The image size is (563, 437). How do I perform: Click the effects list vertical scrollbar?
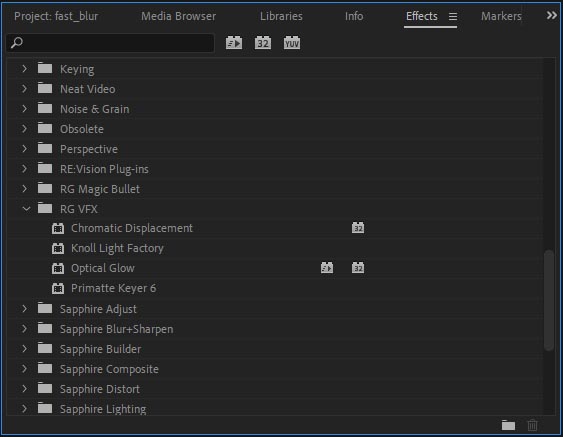click(x=549, y=300)
